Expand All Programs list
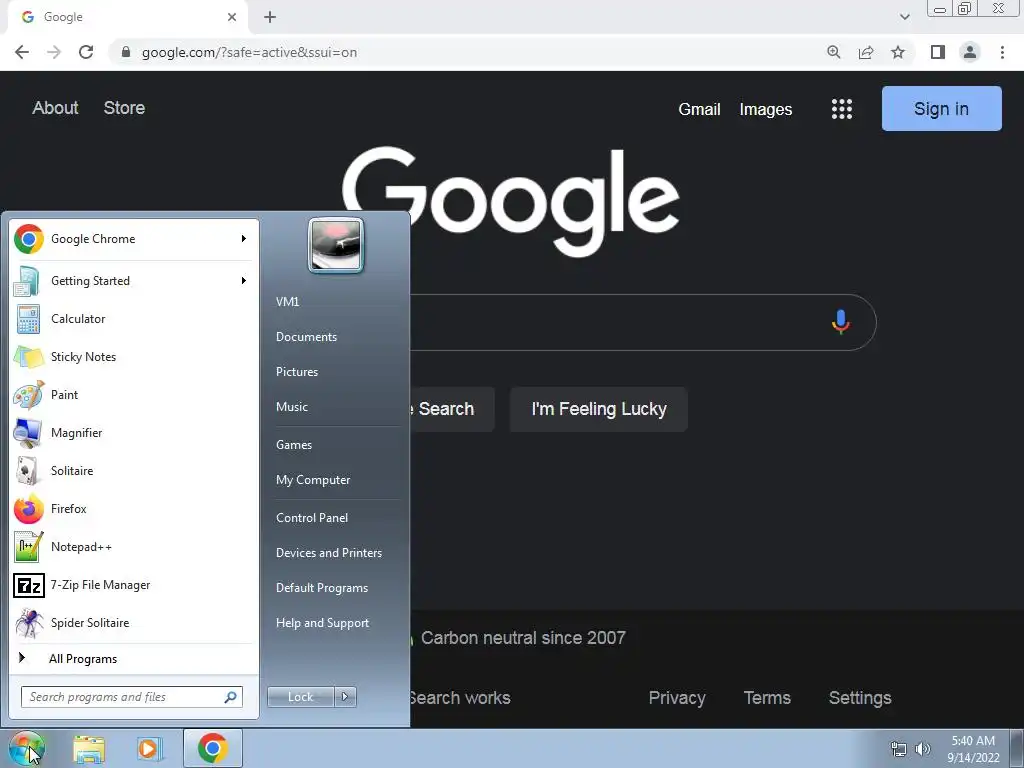The image size is (1024, 768). [133, 658]
